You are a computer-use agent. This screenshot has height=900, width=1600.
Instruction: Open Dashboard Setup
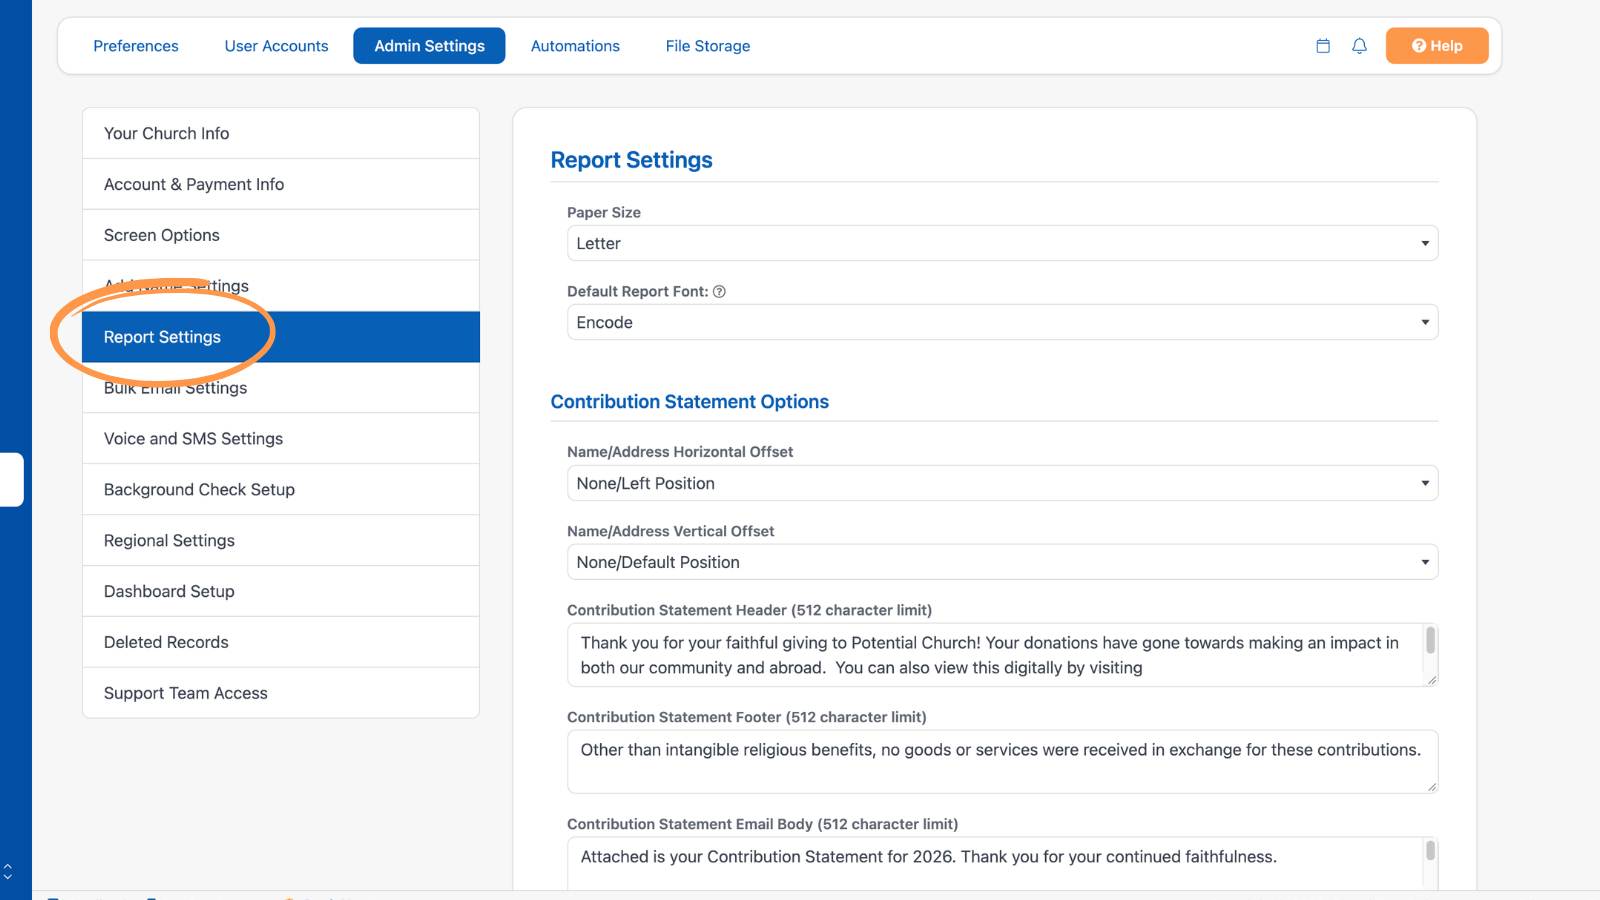(281, 592)
